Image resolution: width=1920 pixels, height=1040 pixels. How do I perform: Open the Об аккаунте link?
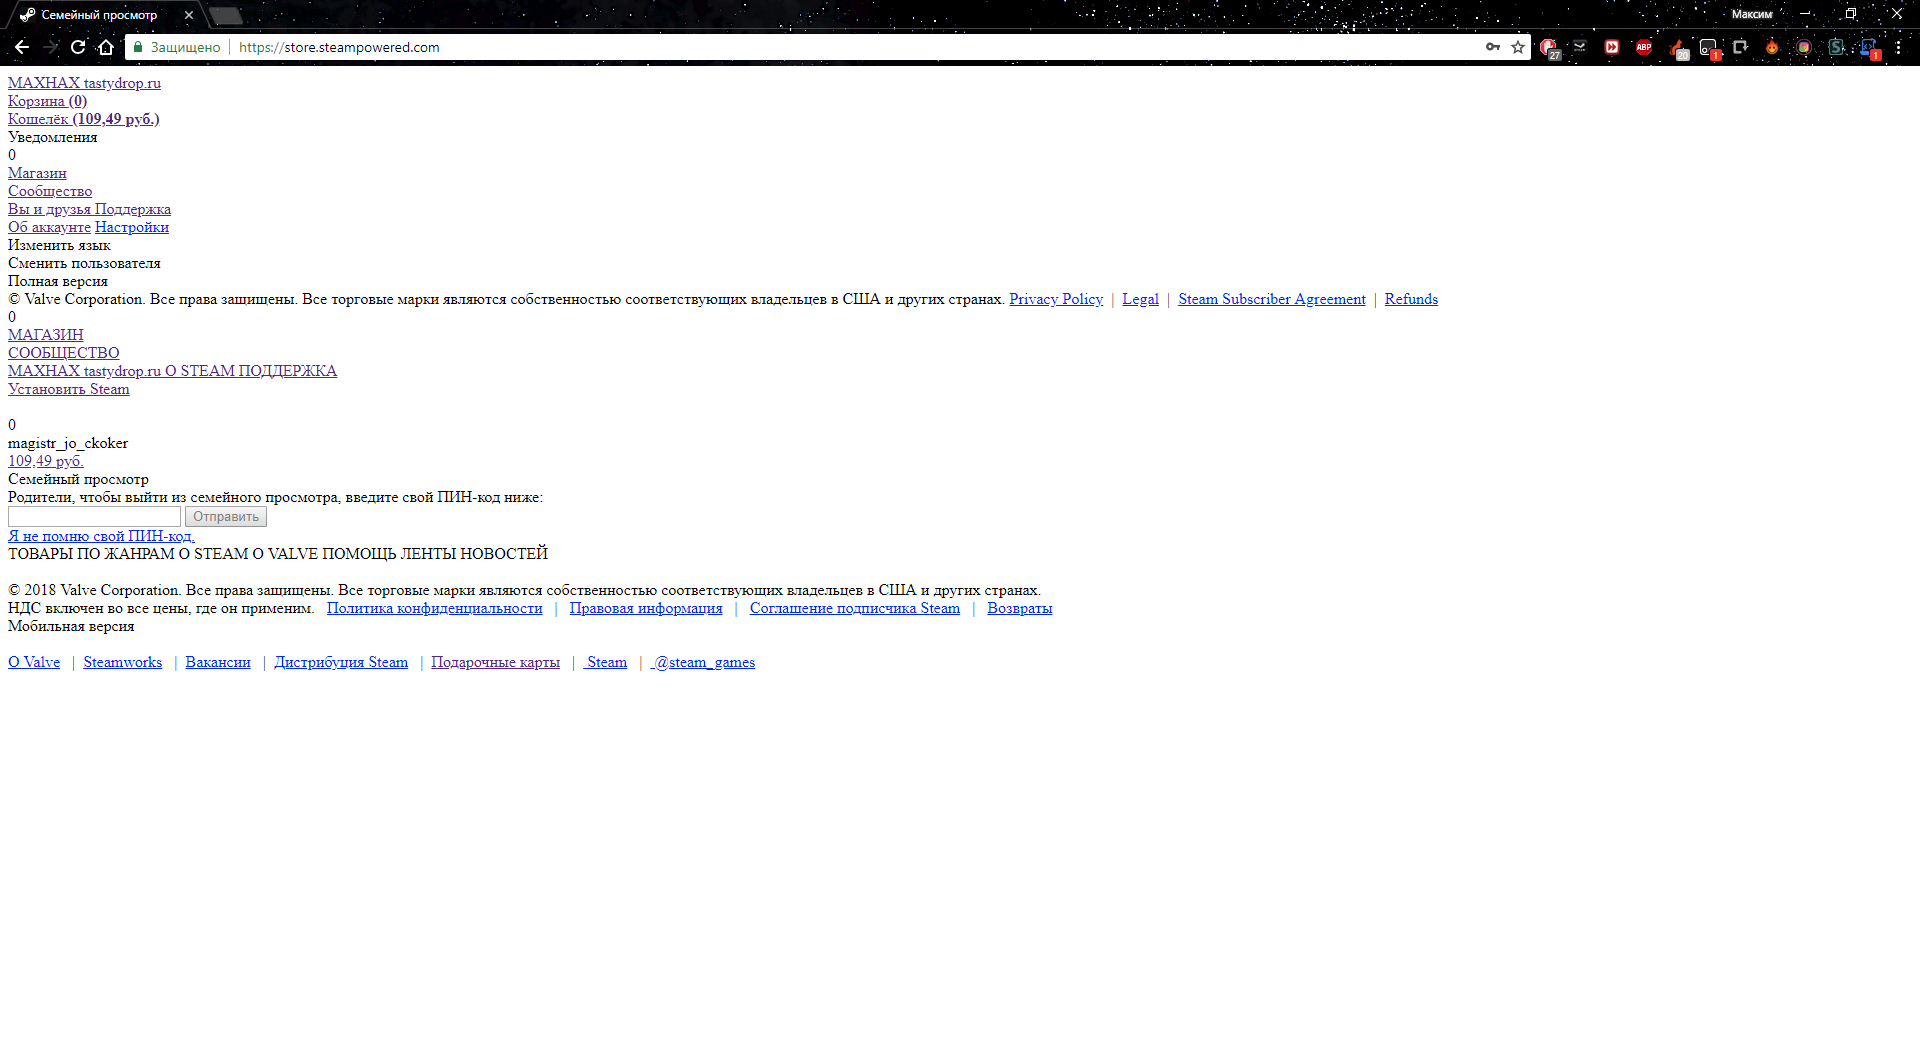[x=49, y=227]
